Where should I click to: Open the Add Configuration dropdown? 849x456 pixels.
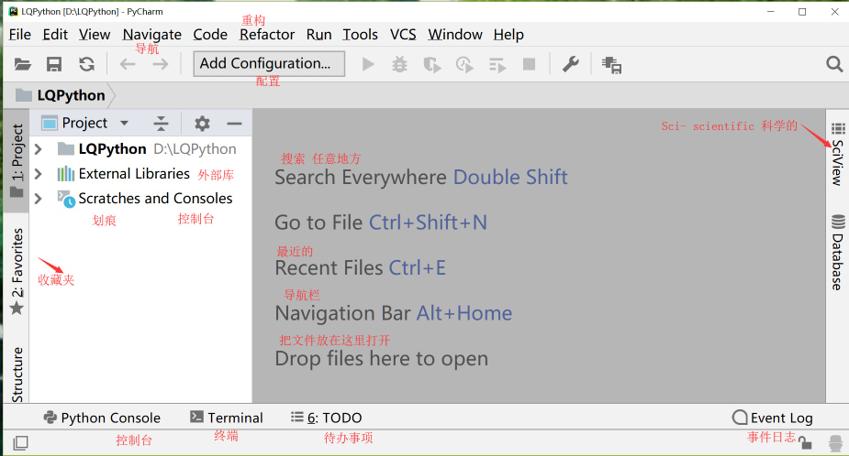(269, 64)
